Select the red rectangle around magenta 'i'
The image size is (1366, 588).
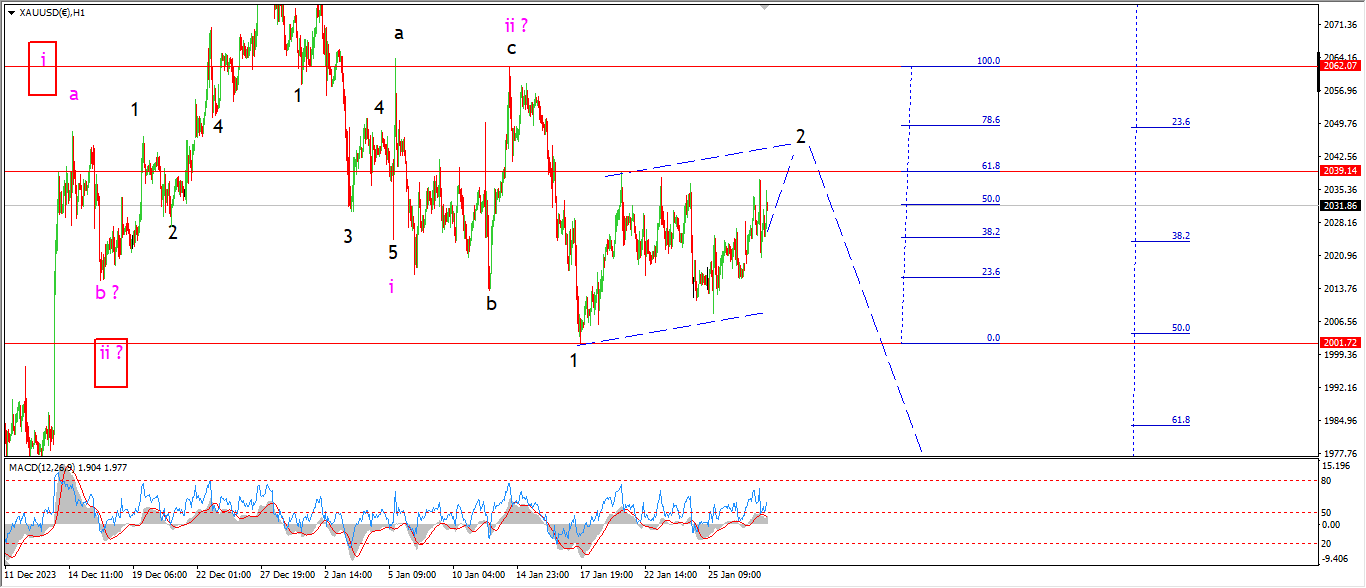point(42,69)
